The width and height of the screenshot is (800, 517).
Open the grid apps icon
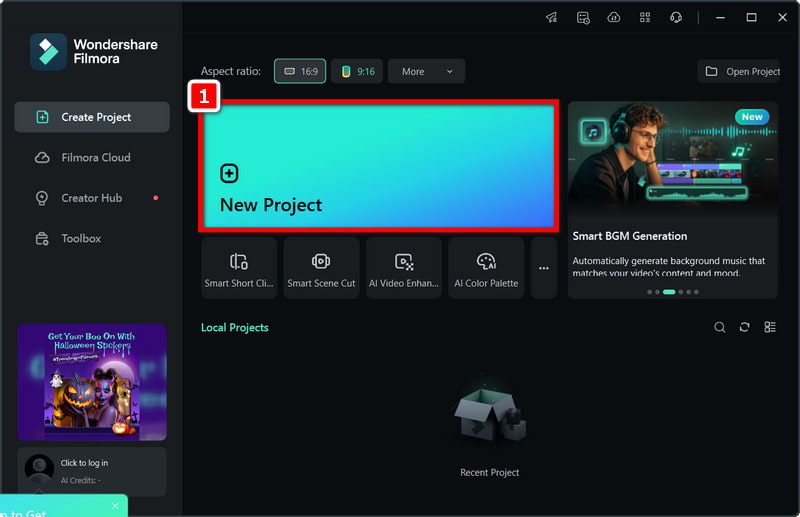[x=645, y=17]
